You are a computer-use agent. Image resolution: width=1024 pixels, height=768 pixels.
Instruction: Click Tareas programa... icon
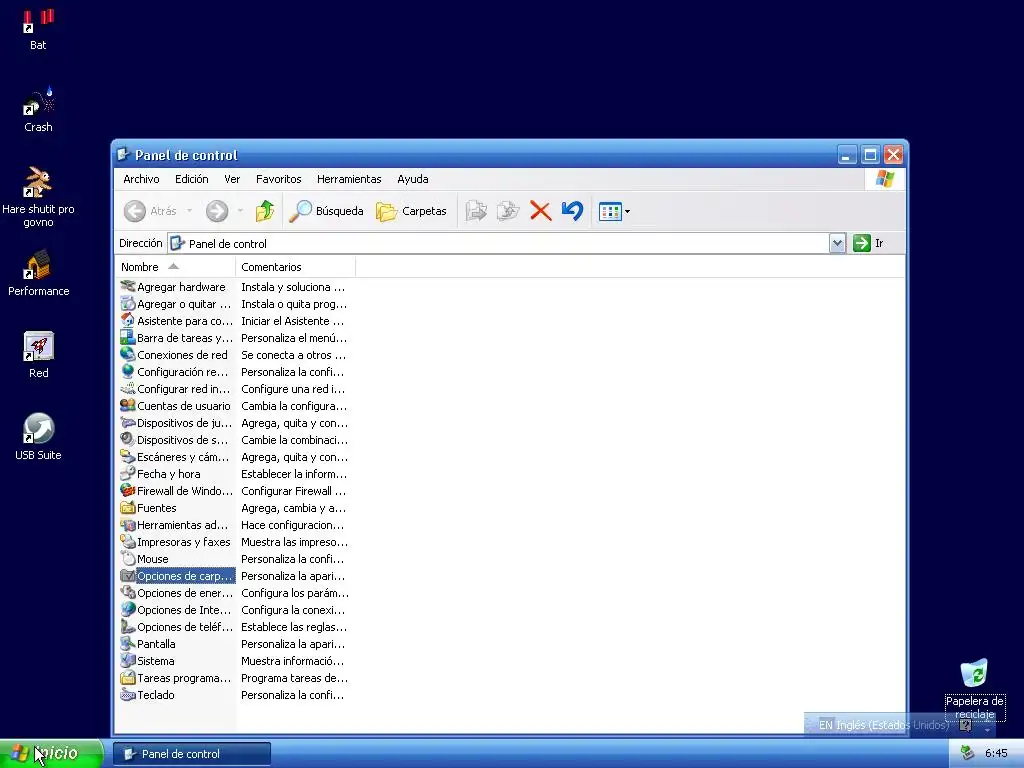pyautogui.click(x=128, y=677)
